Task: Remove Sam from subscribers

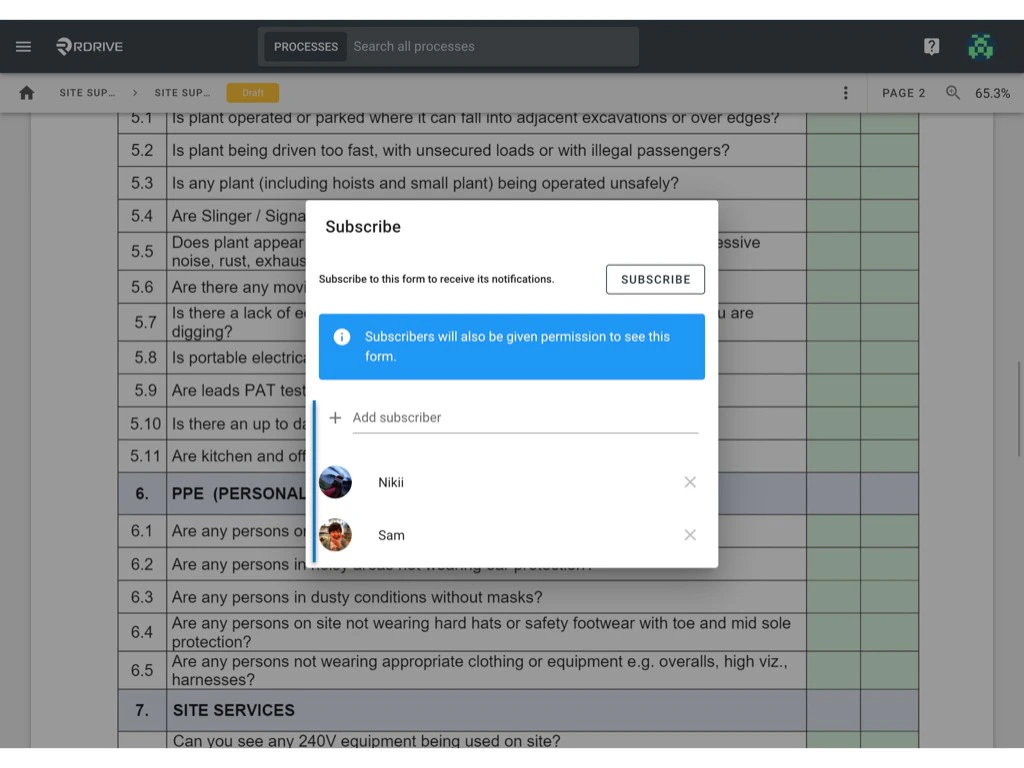Action: 690,535
